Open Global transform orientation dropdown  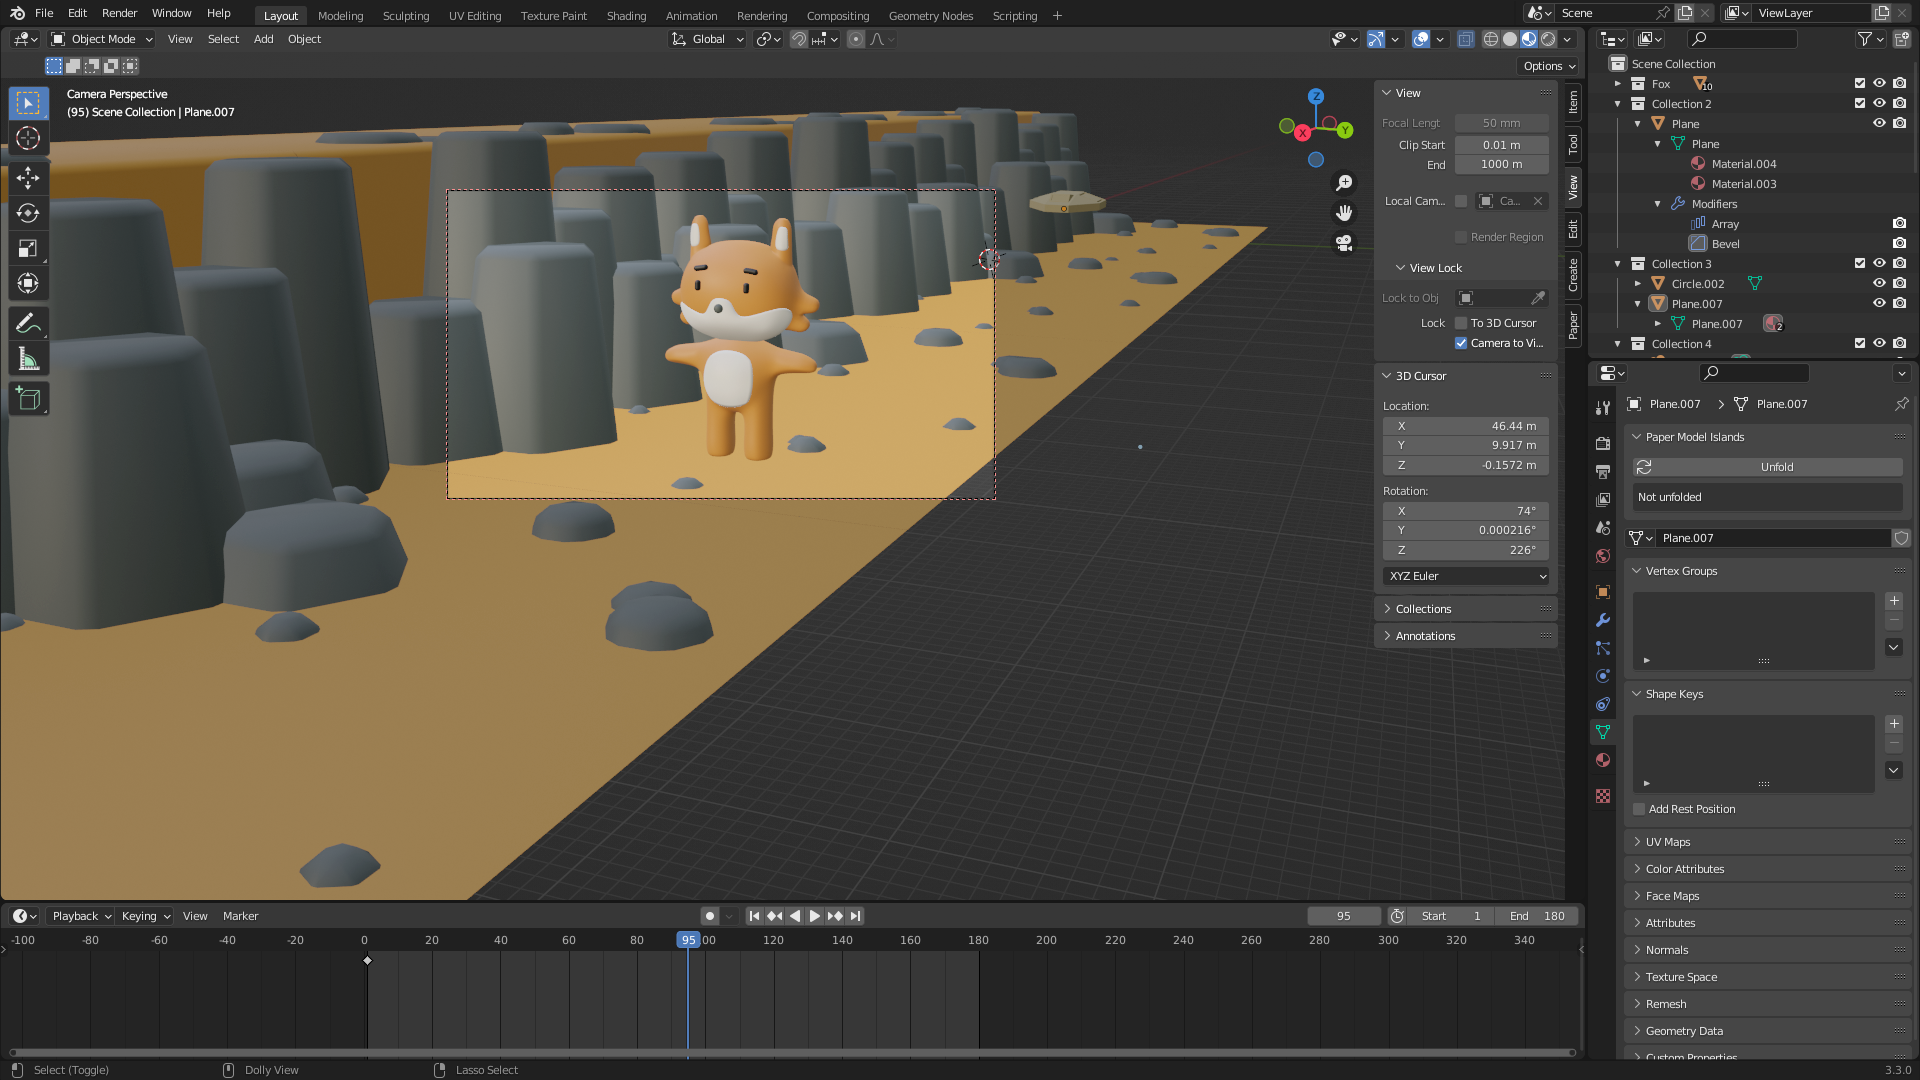(x=707, y=39)
